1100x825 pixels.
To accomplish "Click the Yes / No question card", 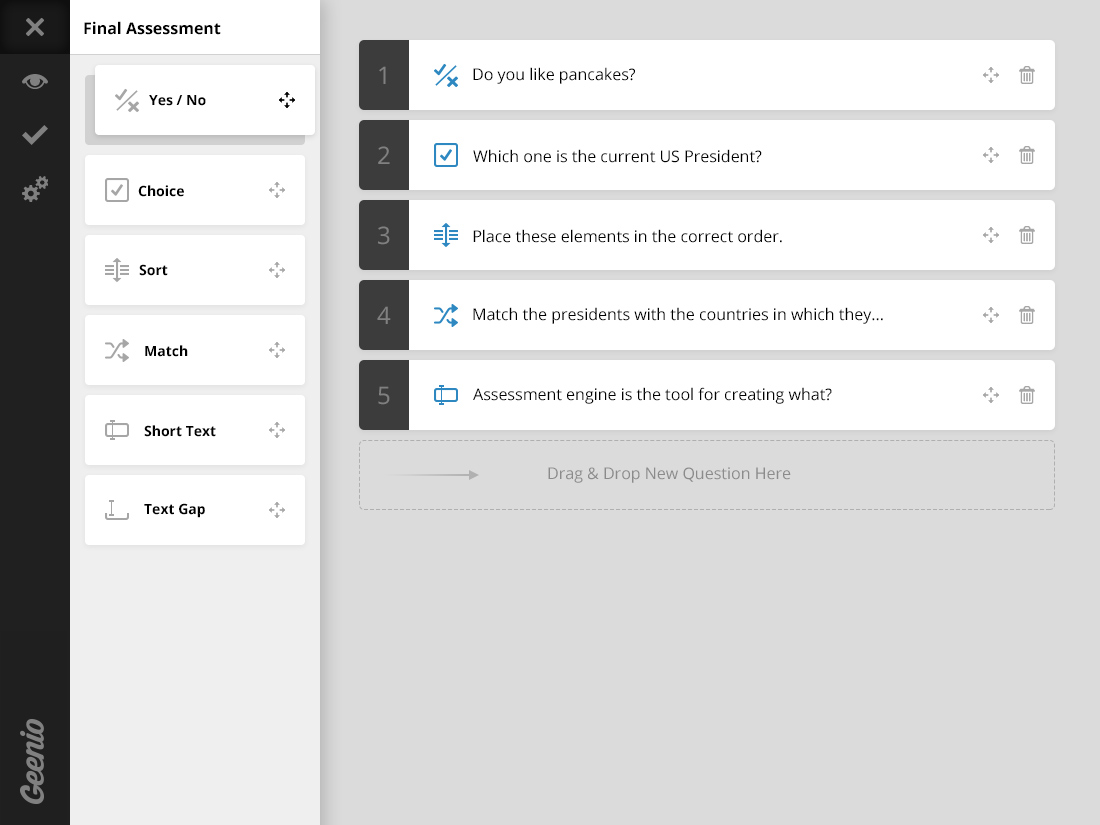I will 205,100.
